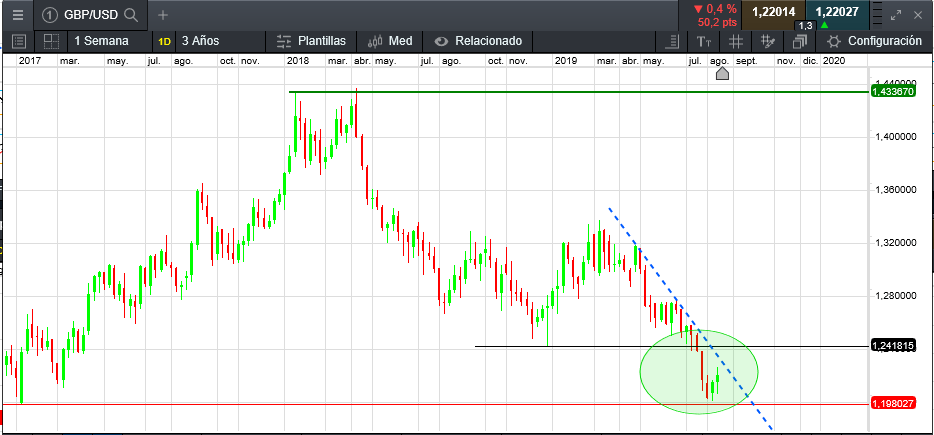This screenshot has width=934, height=435.
Task: Open GBP/USD symbol search magnifier
Action: (131, 15)
